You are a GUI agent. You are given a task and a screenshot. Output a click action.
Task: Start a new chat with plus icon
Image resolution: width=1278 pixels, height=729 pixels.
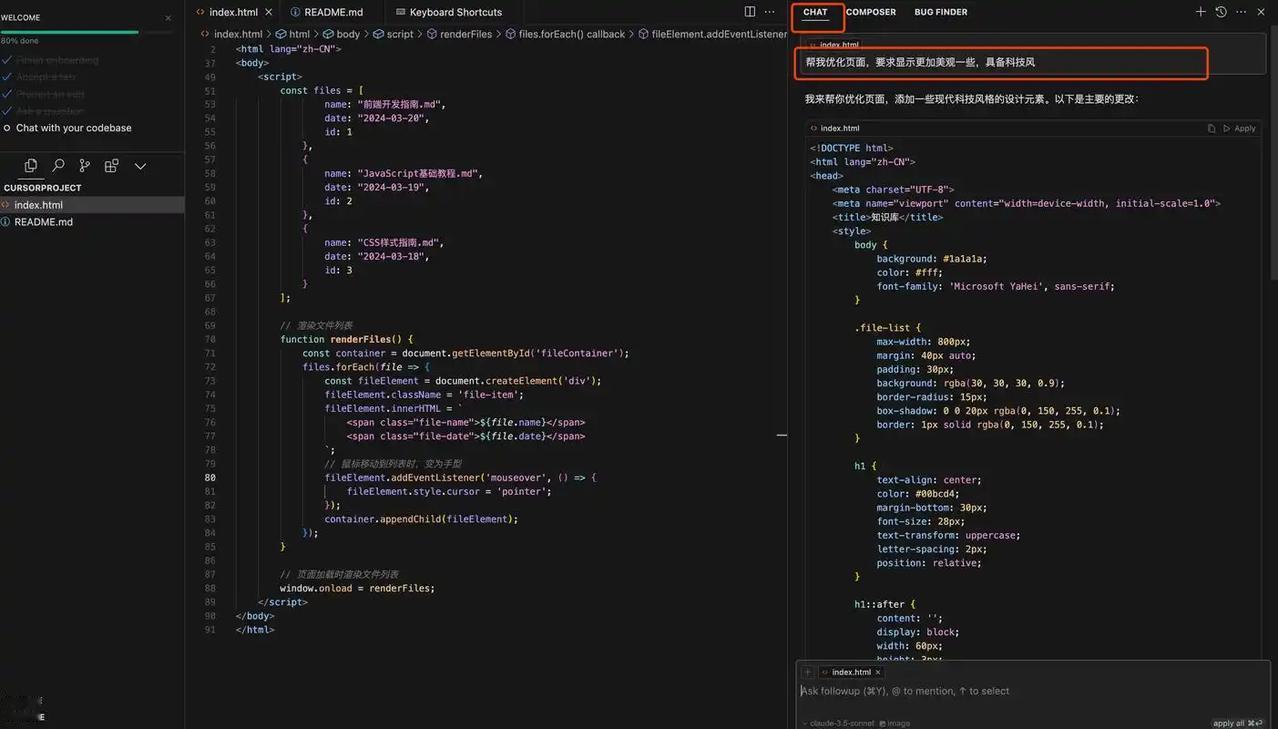(1200, 12)
